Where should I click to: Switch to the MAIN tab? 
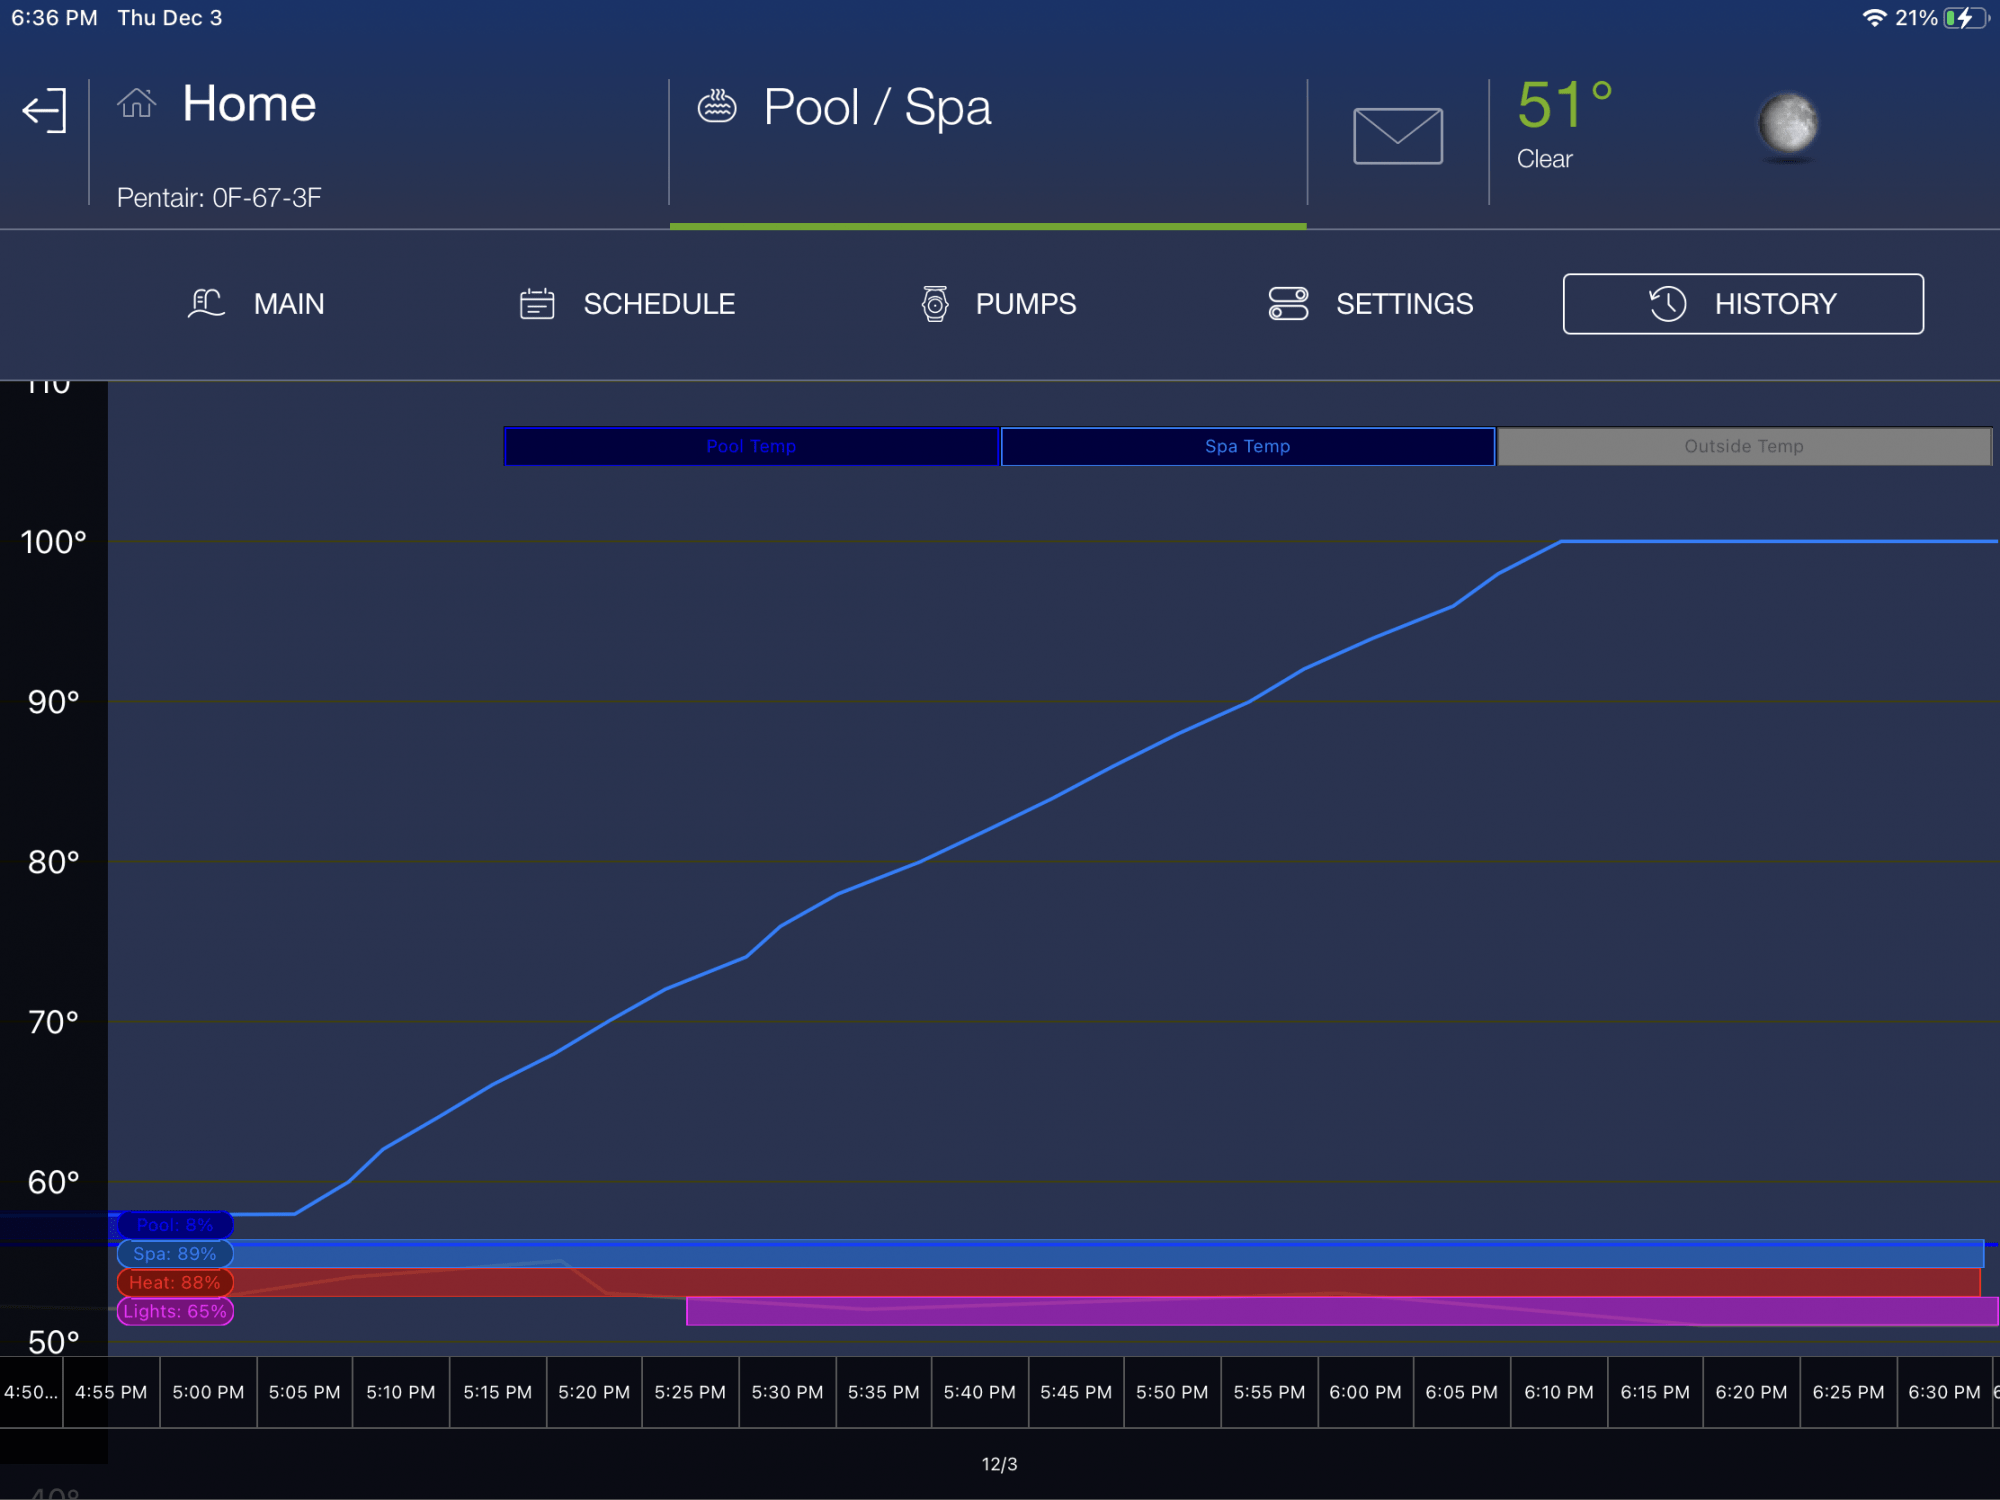tap(257, 304)
